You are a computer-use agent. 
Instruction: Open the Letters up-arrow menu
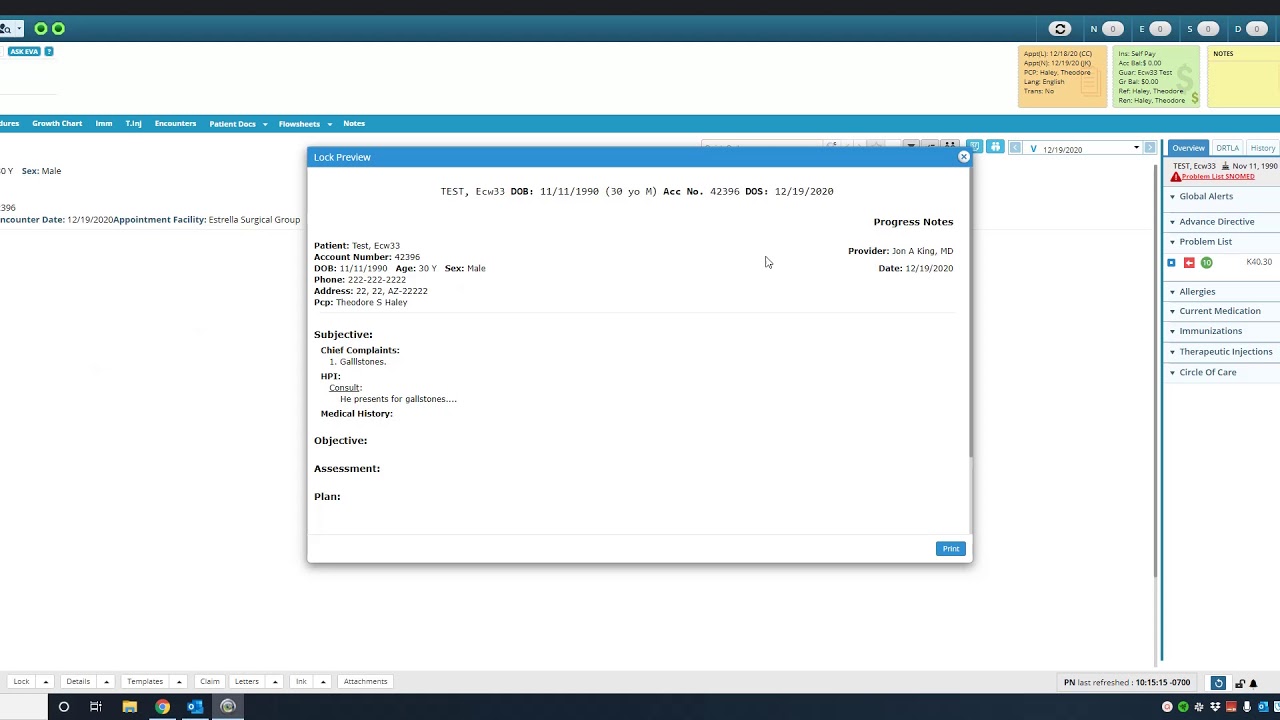(x=274, y=682)
